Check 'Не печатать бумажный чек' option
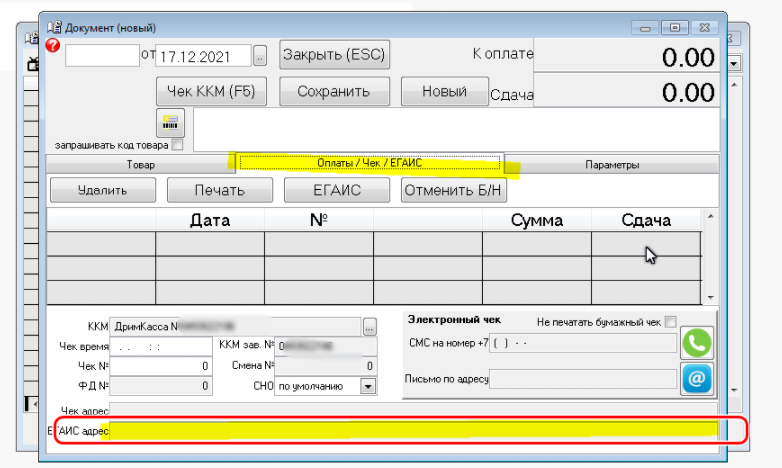Image resolution: width=782 pixels, height=468 pixels. 671,321
